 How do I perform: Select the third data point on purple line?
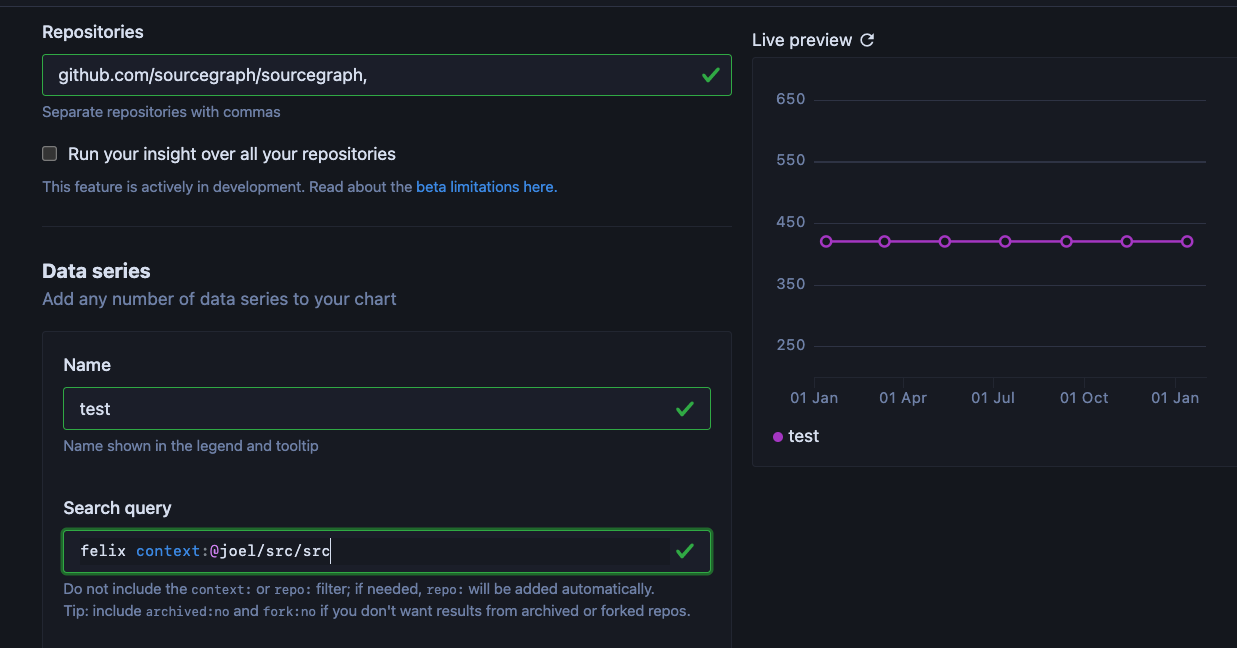(945, 241)
